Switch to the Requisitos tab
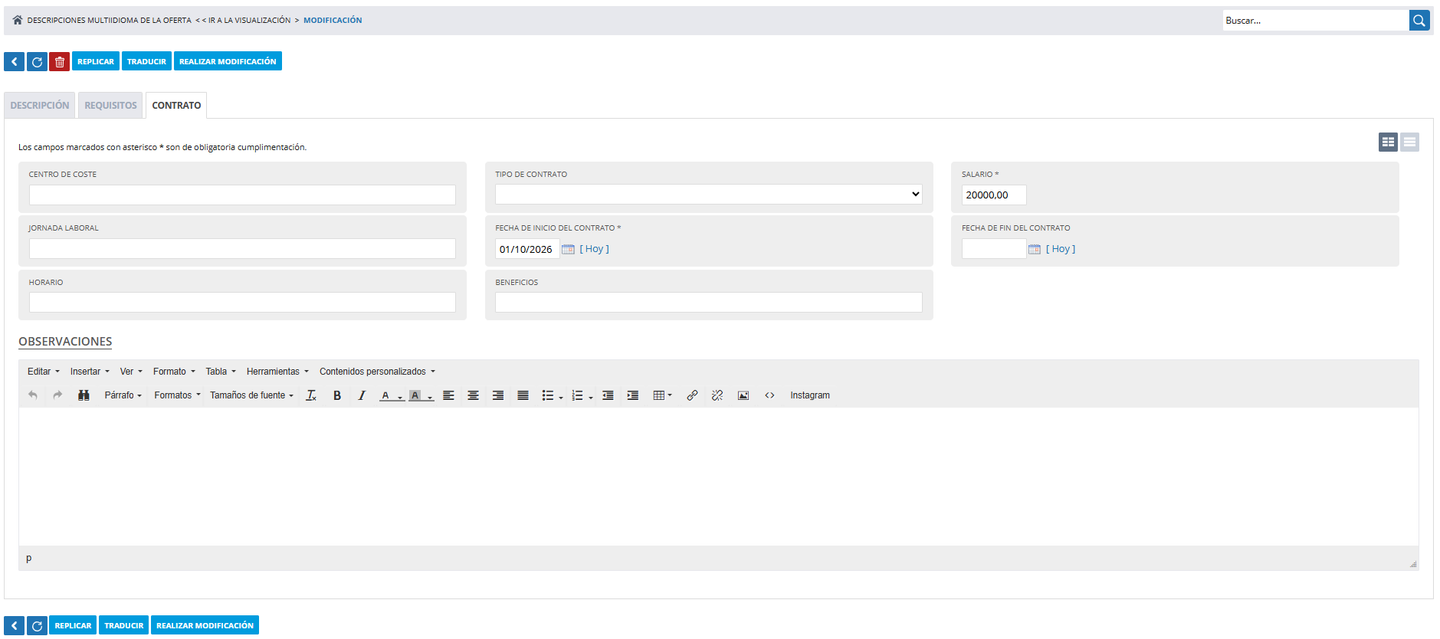Viewport: 1440px width, 639px height. (111, 105)
